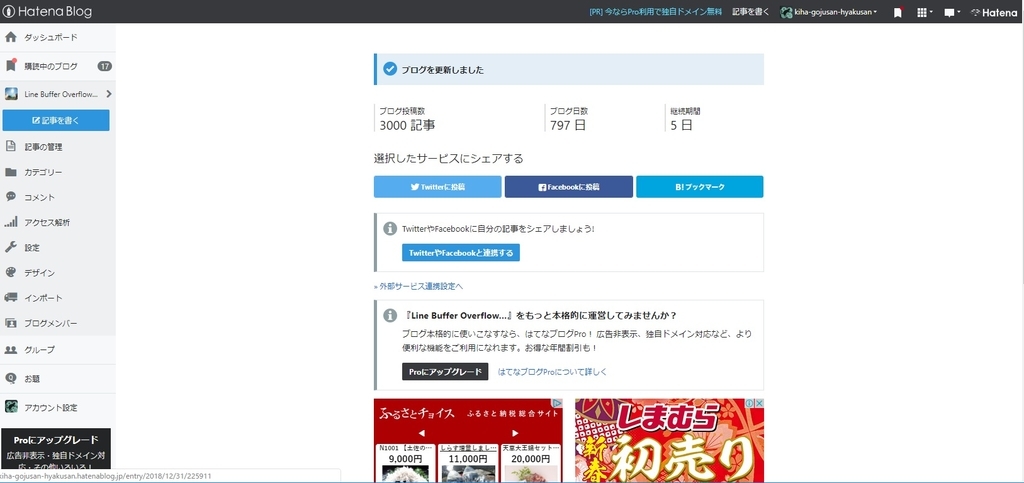Expand the Line Buffer Overflow blog chevron
The height and width of the screenshot is (483, 1024).
point(108,94)
